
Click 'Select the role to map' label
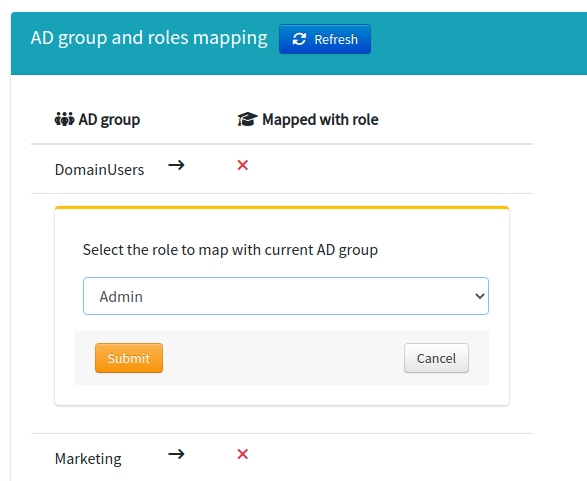[230, 250]
